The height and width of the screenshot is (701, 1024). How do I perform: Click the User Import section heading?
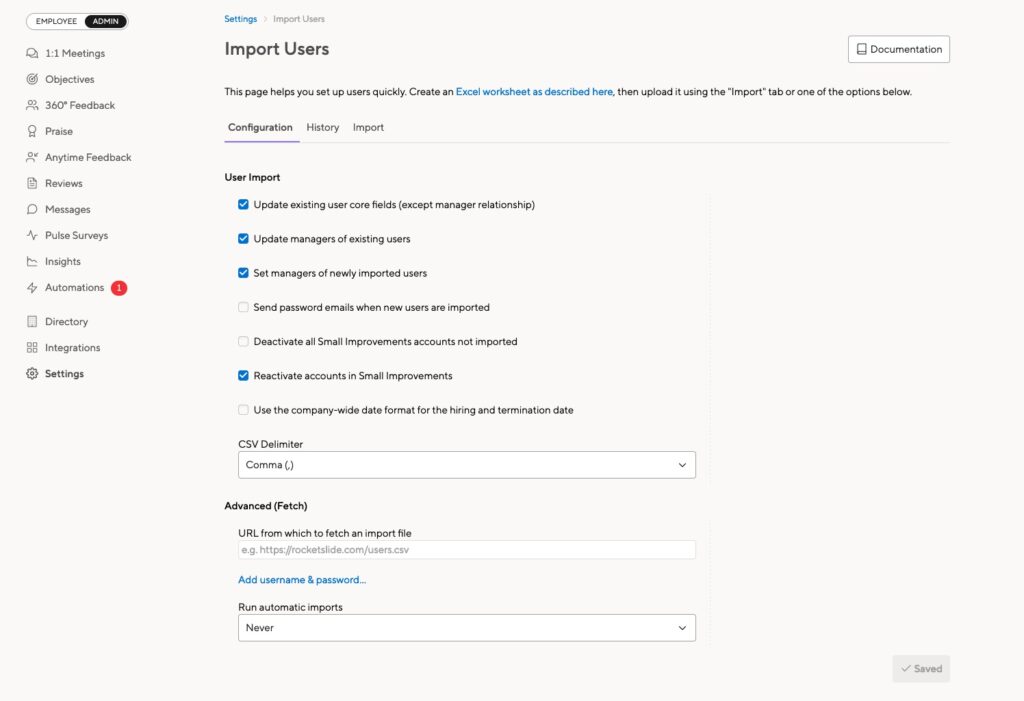click(252, 177)
